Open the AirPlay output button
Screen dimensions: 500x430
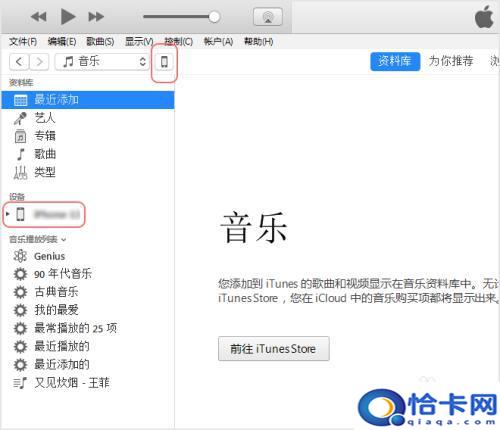point(268,17)
